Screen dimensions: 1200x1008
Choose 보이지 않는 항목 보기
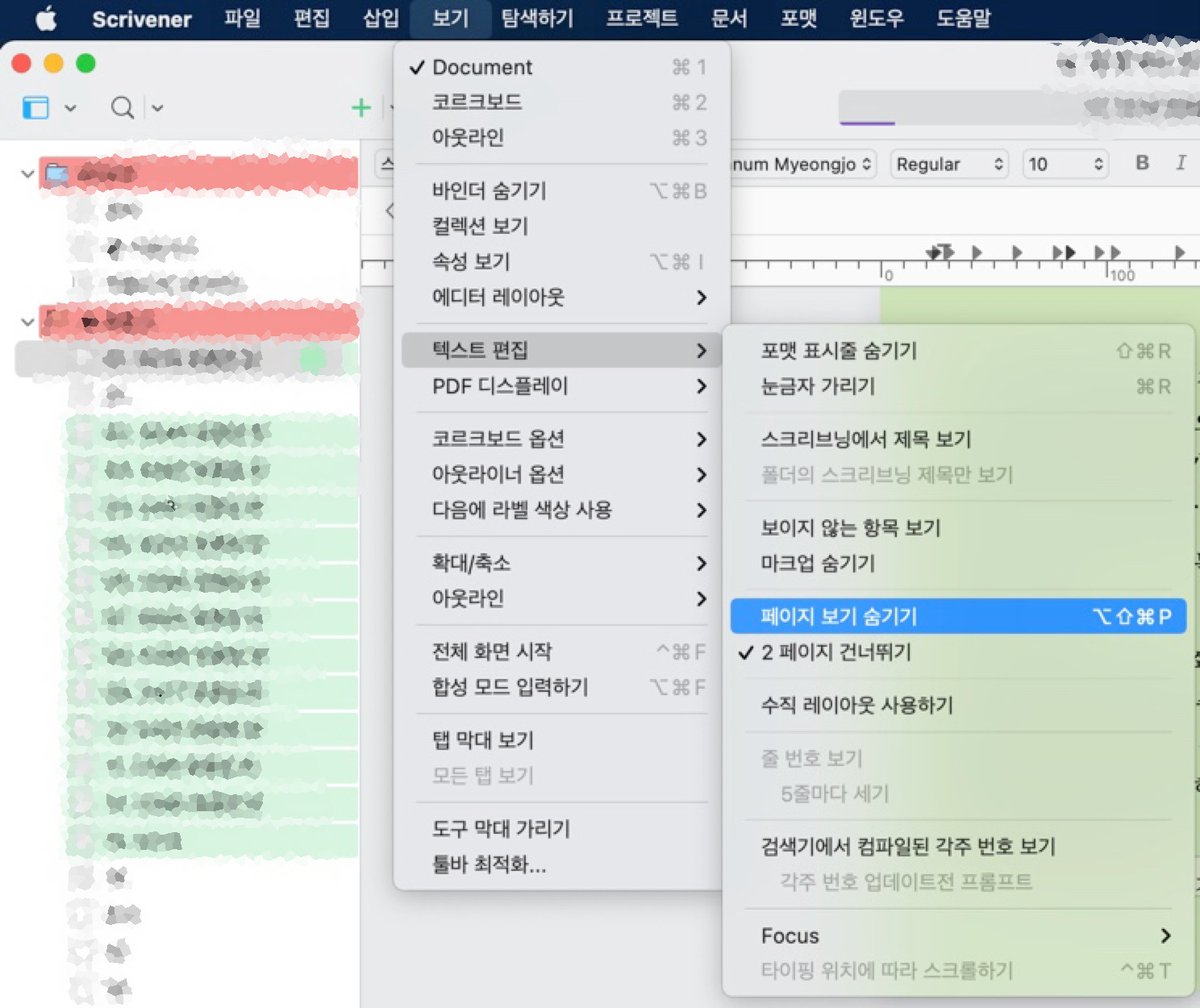click(958, 528)
